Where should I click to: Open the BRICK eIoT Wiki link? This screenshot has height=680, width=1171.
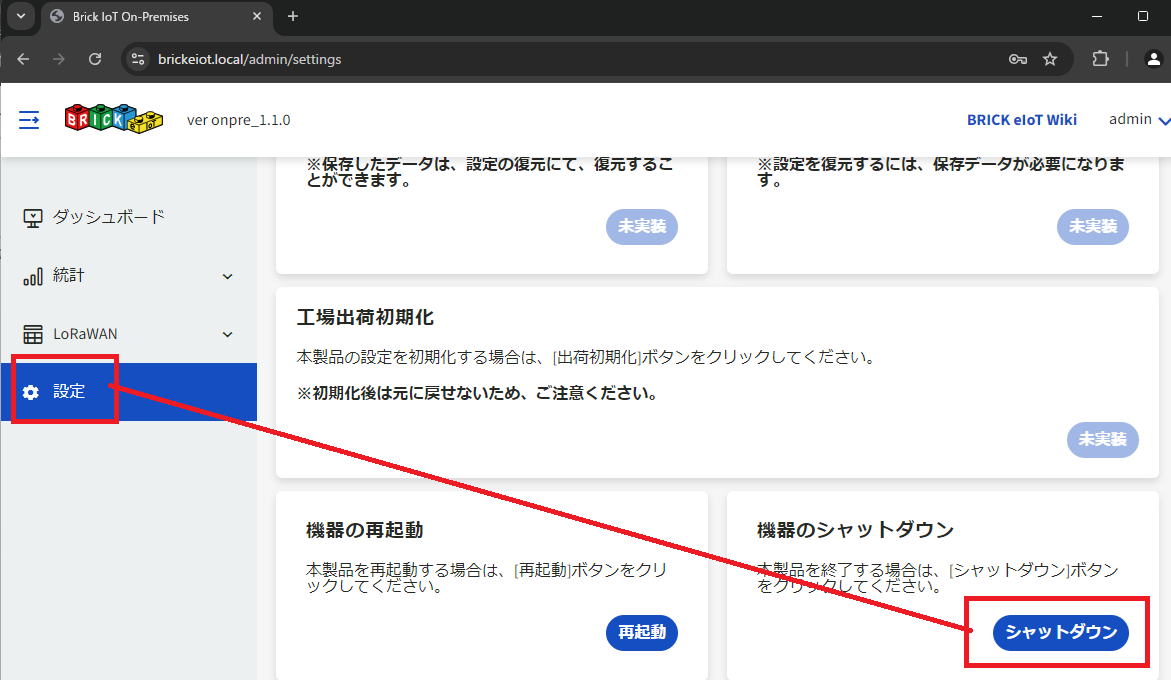coord(1021,120)
